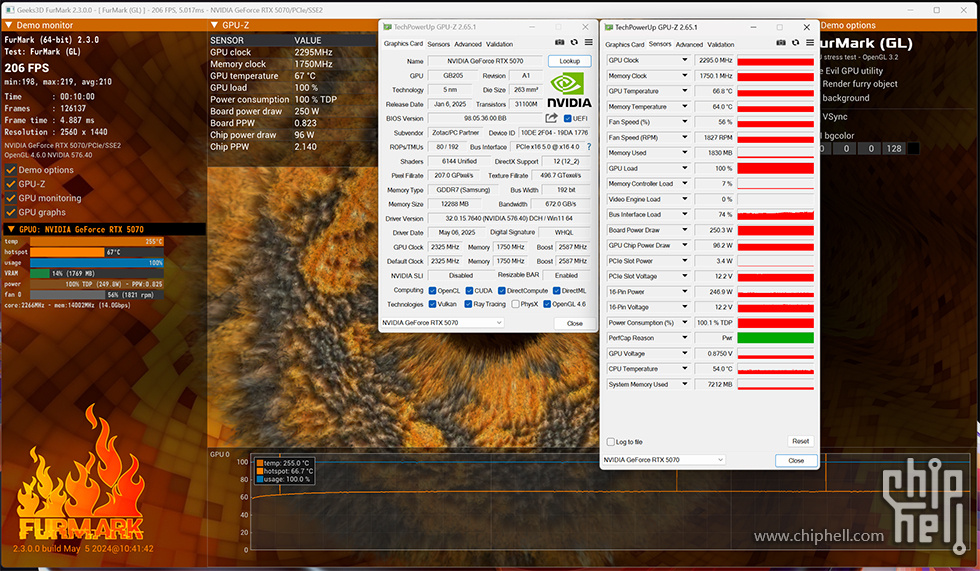Click camera screenshot icon in GPU-Z Sensors window
This screenshot has width=980, height=571.
781,42
